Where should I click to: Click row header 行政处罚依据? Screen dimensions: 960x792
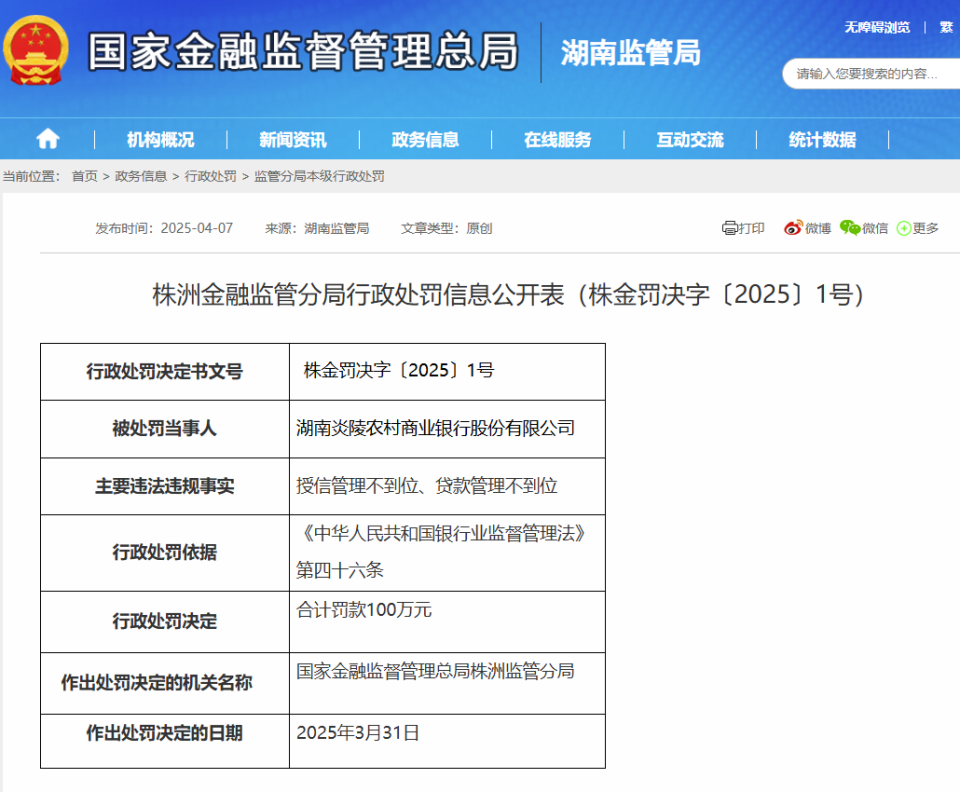coord(165,552)
